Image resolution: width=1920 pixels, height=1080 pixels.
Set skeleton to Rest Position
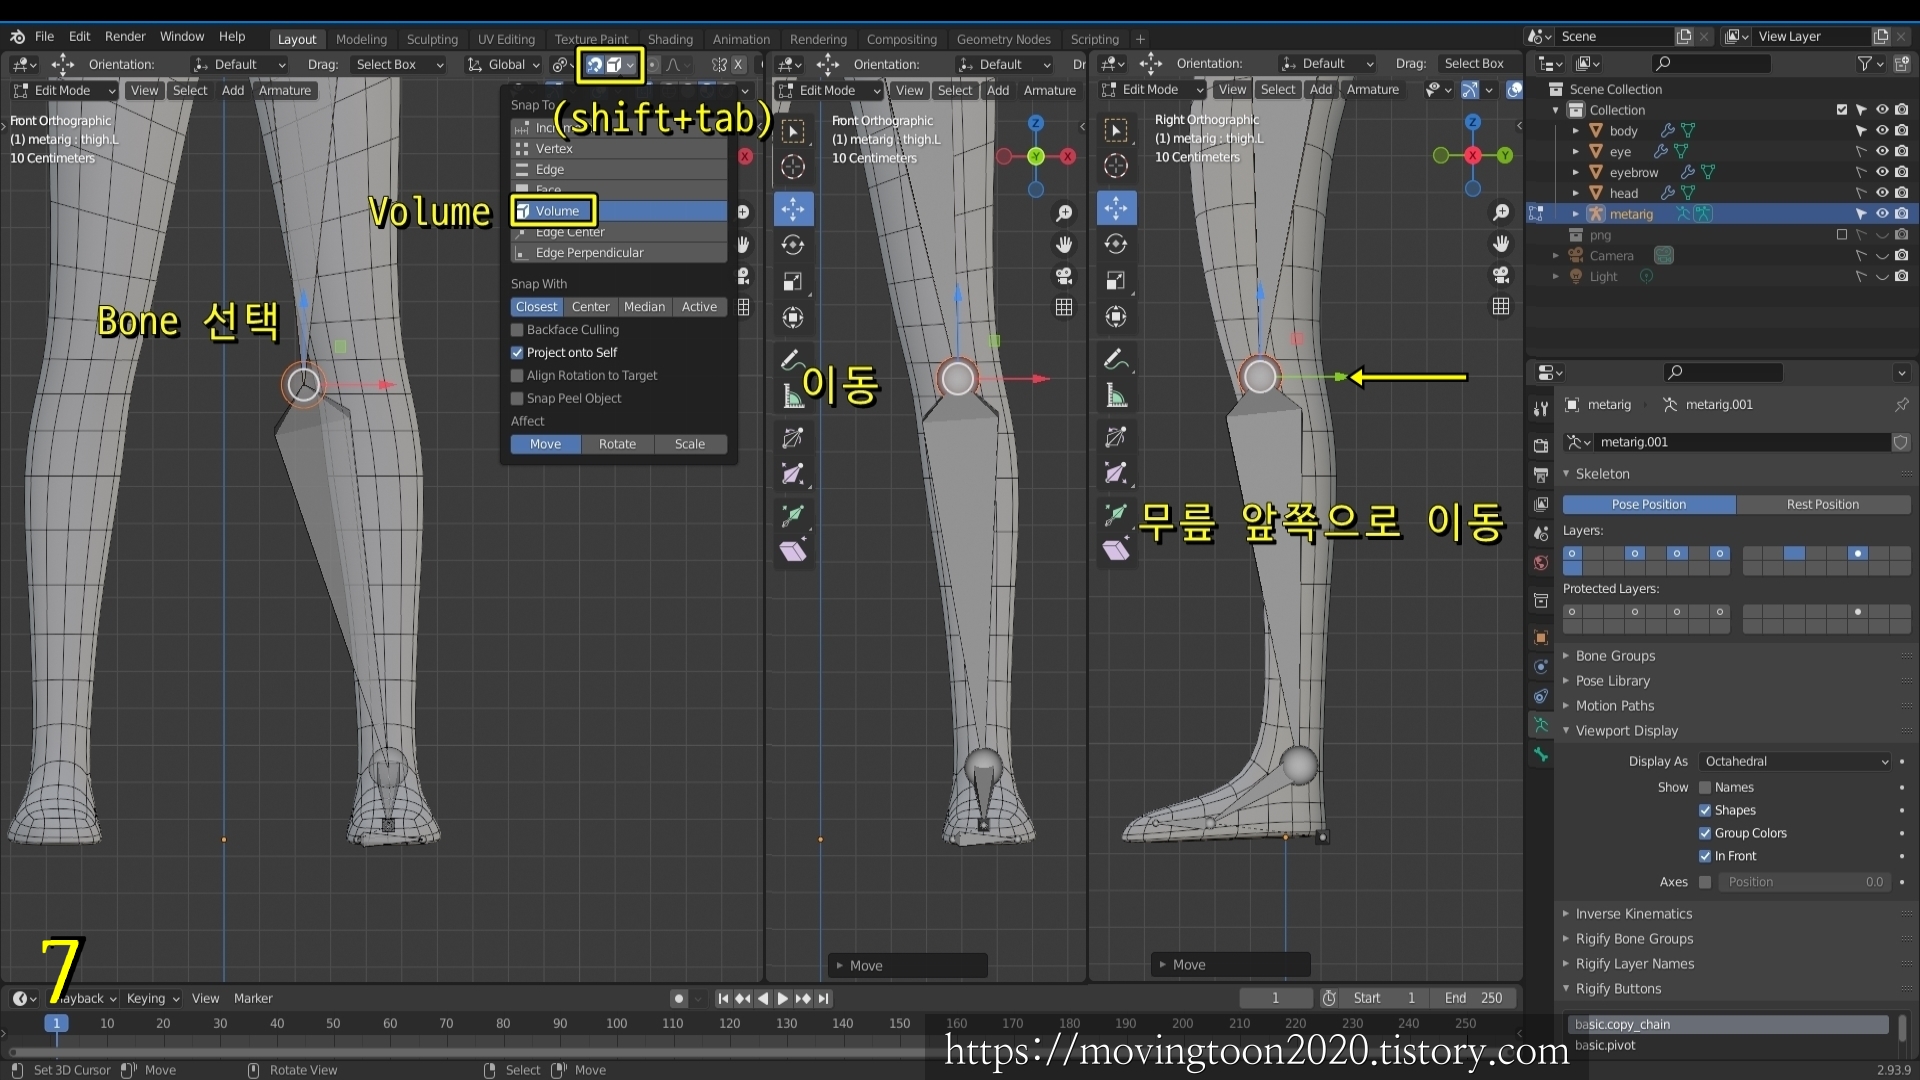1823,504
